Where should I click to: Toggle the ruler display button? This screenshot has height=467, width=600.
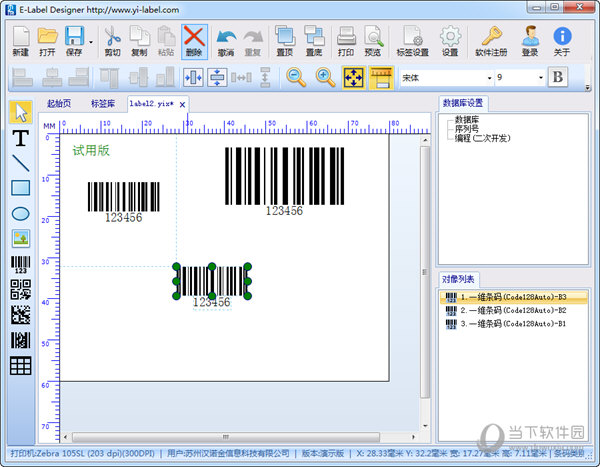point(381,78)
